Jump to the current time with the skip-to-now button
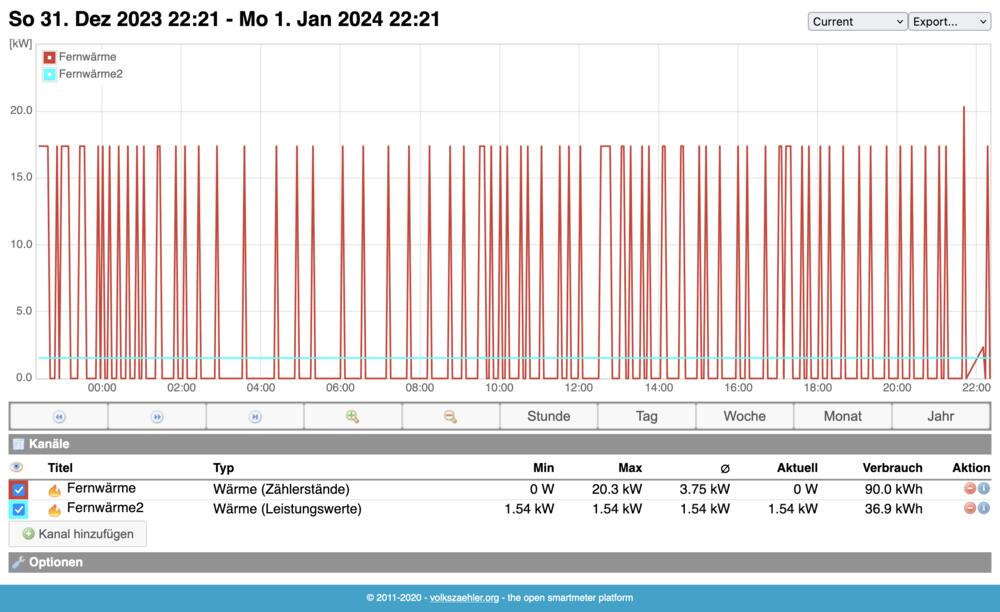The width and height of the screenshot is (1000, 612). pos(255,416)
